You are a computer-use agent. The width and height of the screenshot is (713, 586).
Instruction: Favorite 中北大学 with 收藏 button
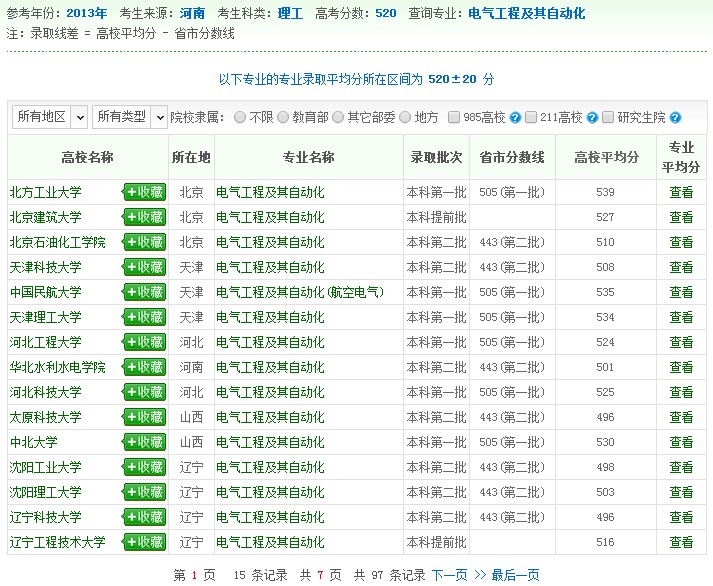coord(144,442)
